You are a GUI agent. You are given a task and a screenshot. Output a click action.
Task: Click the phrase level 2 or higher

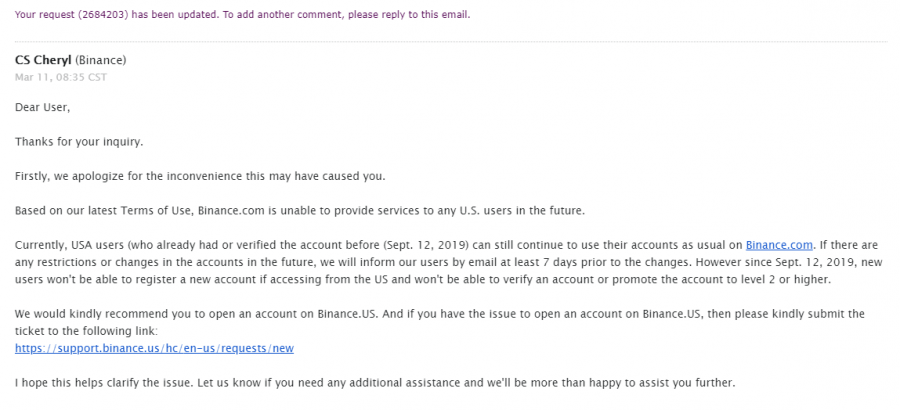pyautogui.click(x=778, y=280)
